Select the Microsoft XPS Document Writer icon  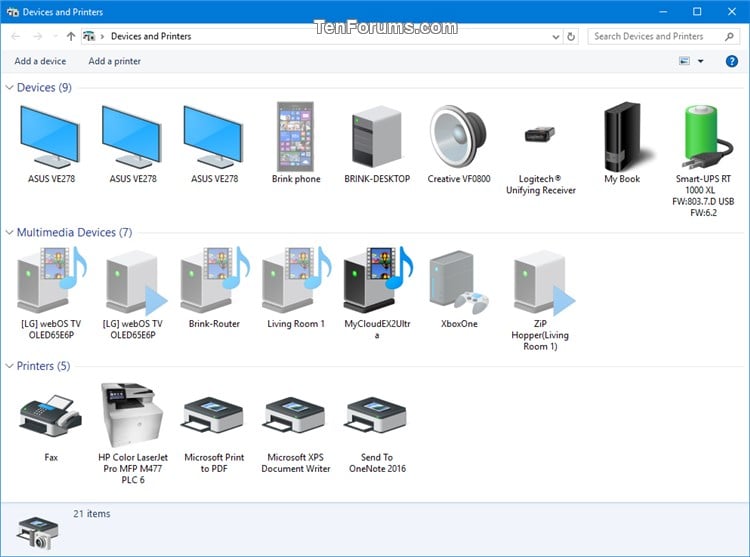(x=295, y=415)
